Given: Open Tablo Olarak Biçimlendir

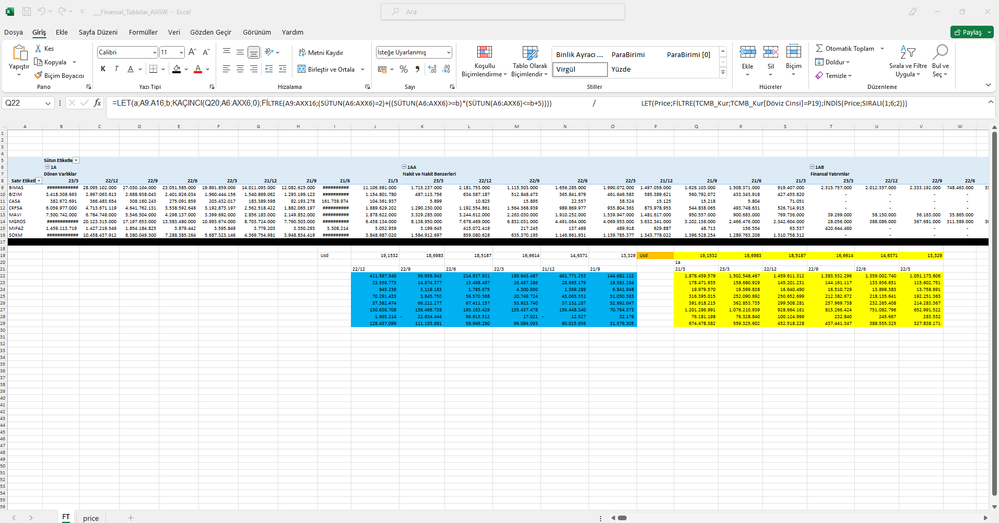Looking at the screenshot, I should [530, 61].
